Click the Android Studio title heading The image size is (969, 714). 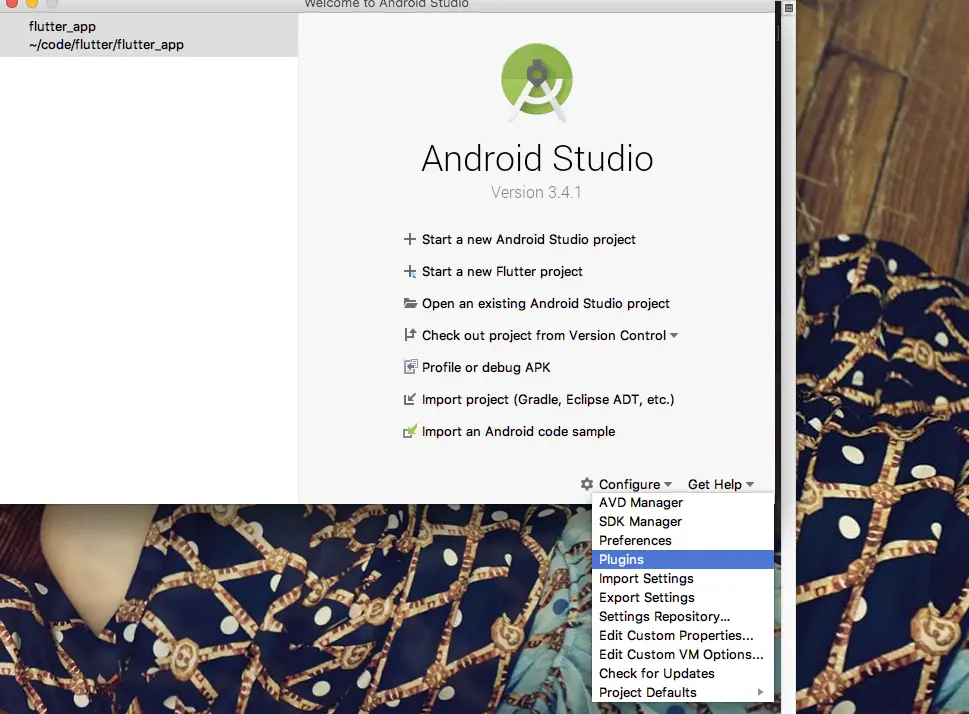pyautogui.click(x=537, y=158)
